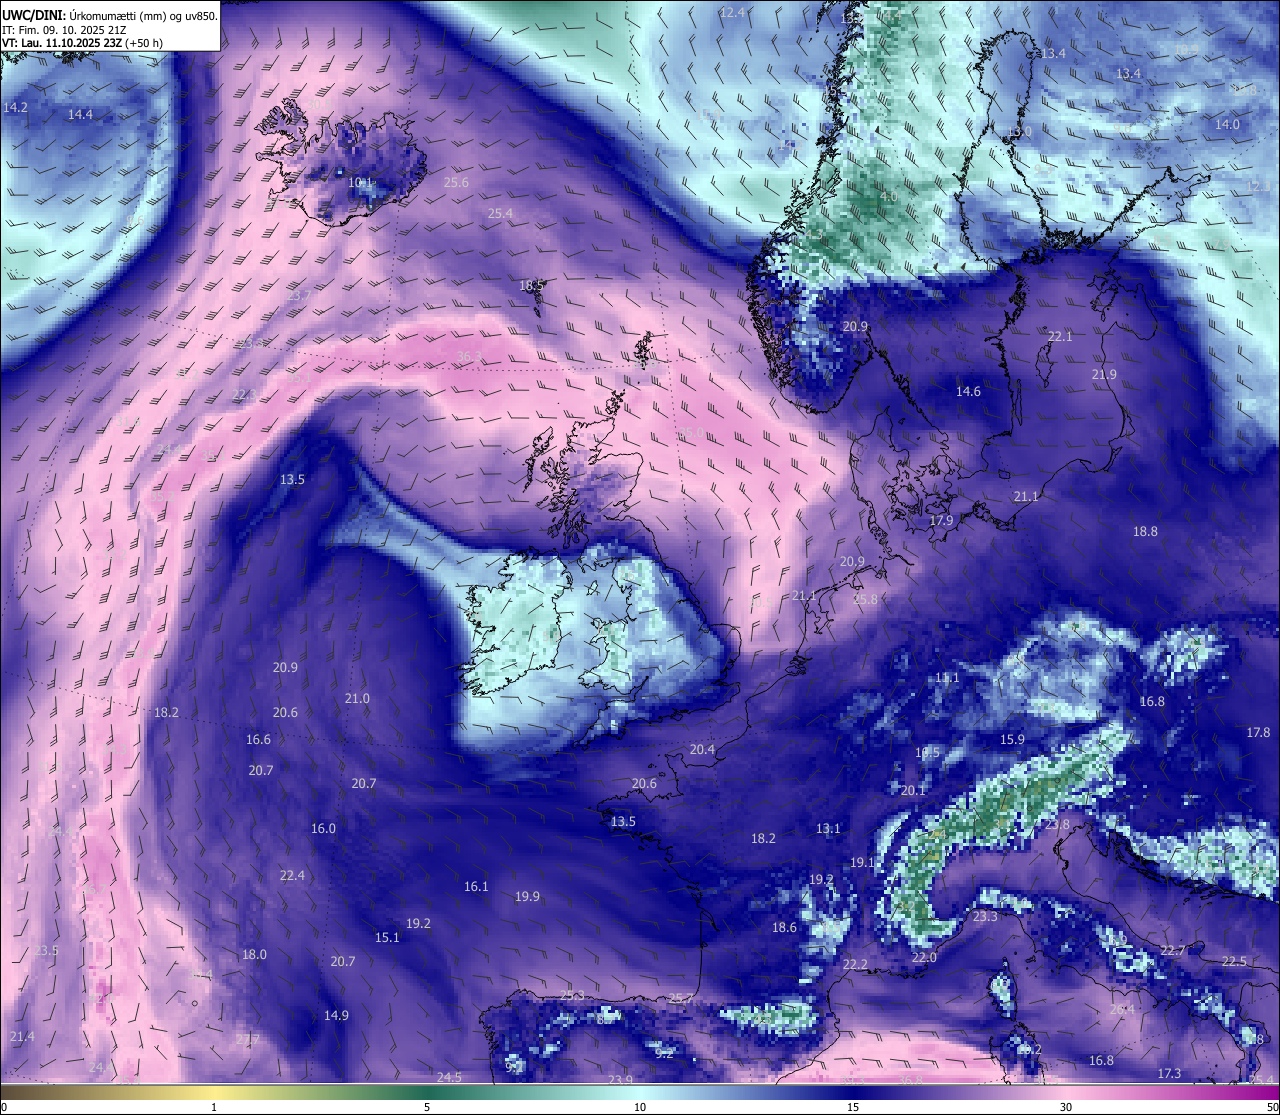Click the 25.7 value over northern Spain
Image resolution: width=1280 pixels, height=1115 pixels.
pyautogui.click(x=680, y=999)
